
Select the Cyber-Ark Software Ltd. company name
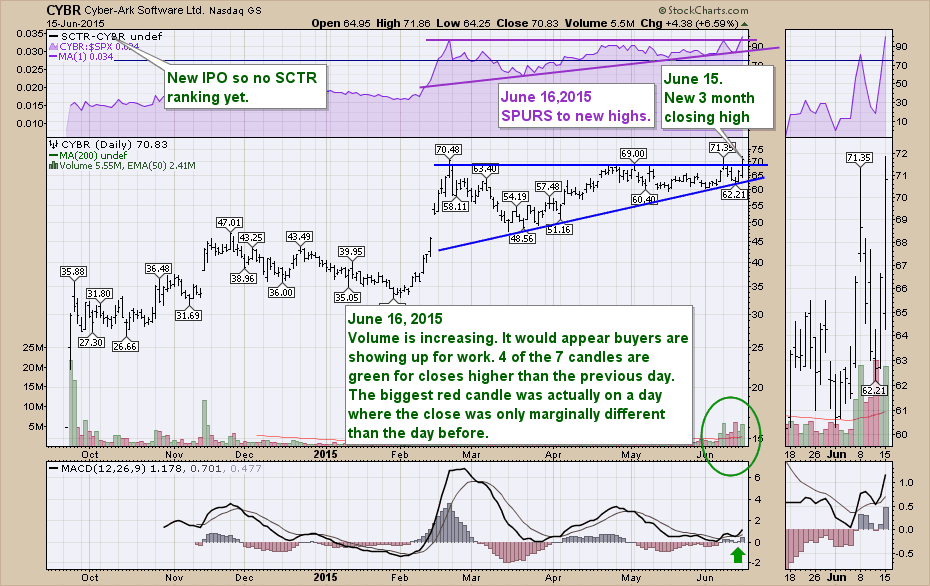(x=145, y=11)
